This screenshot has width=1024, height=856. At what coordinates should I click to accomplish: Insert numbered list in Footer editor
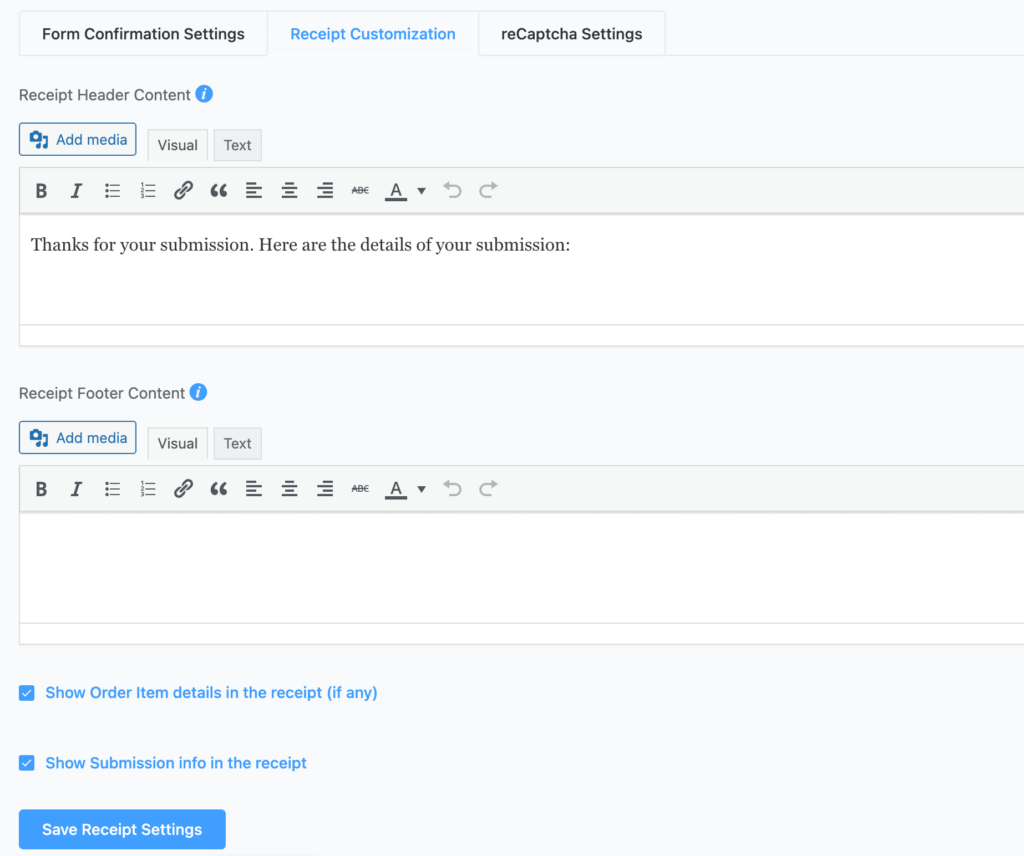(x=148, y=489)
